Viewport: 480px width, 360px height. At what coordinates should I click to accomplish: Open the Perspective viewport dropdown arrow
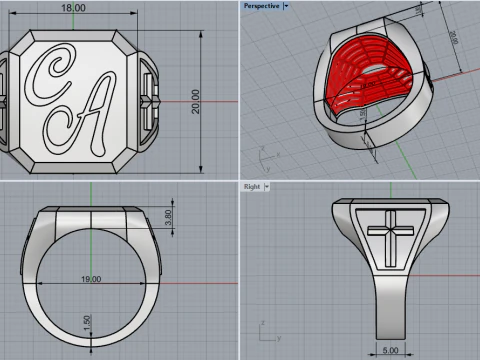[x=286, y=6]
